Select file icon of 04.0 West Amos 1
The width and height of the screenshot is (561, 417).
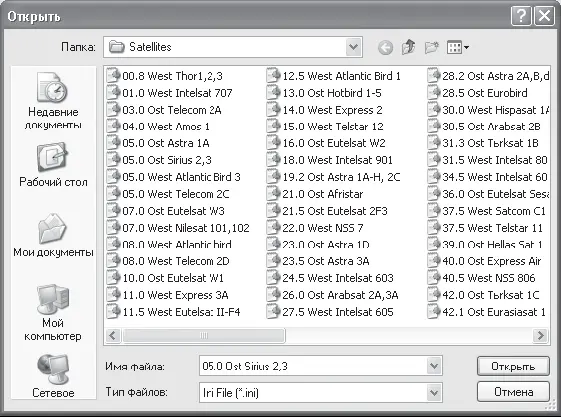coord(113,126)
